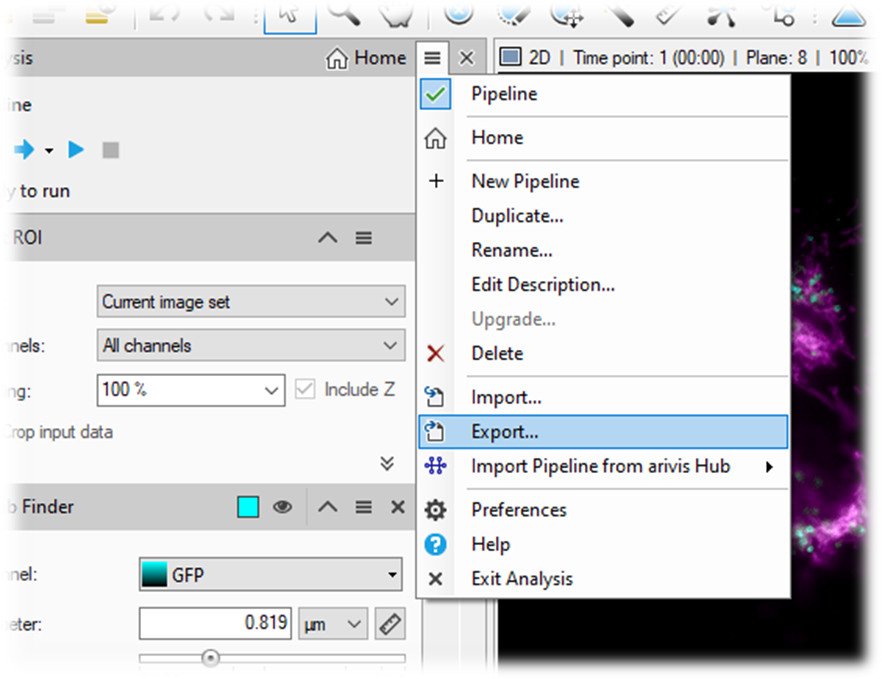Toggle Blob Finder result visibility eye
This screenshot has width=882, height=679.
[282, 507]
